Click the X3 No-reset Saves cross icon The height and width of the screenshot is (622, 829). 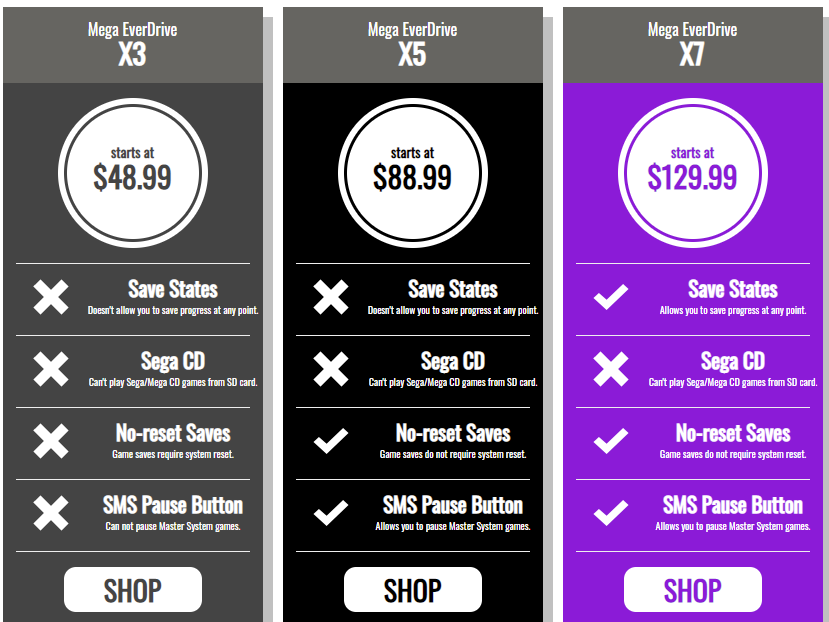coord(51,442)
